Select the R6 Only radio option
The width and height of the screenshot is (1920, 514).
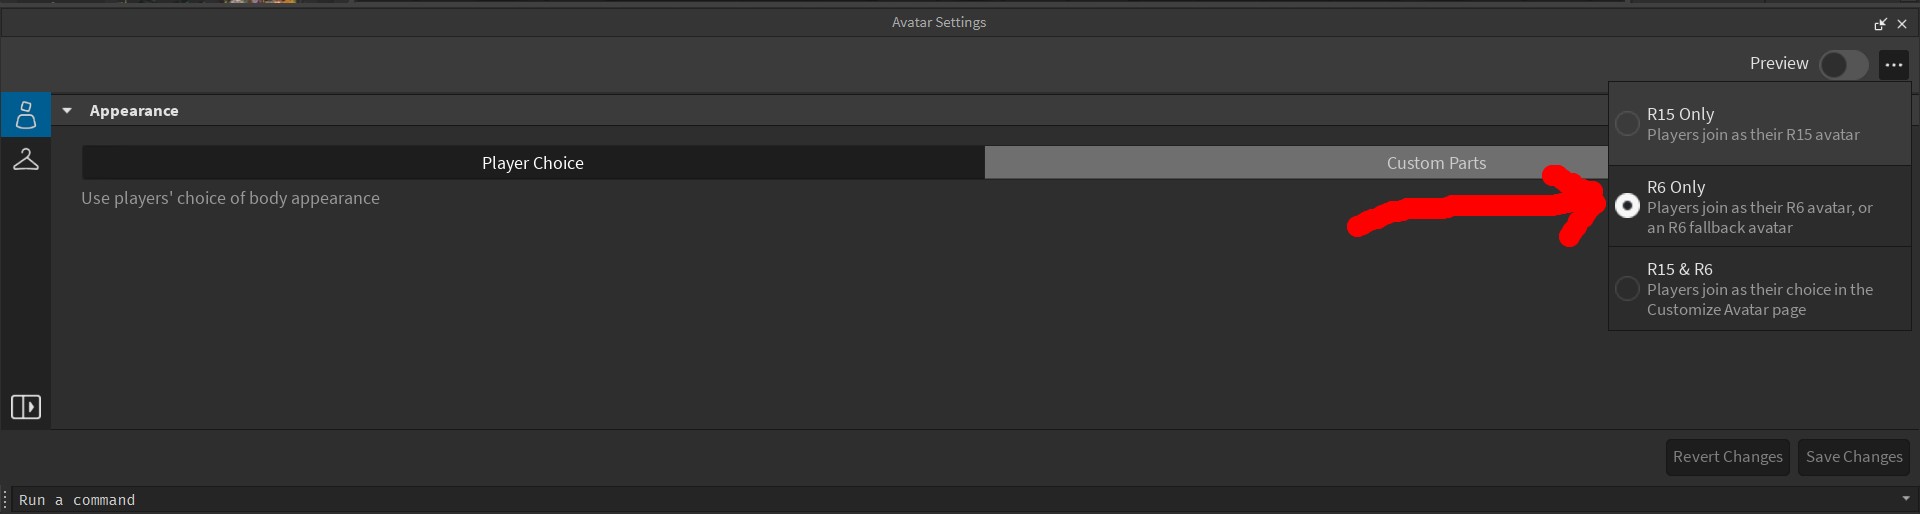tap(1627, 206)
